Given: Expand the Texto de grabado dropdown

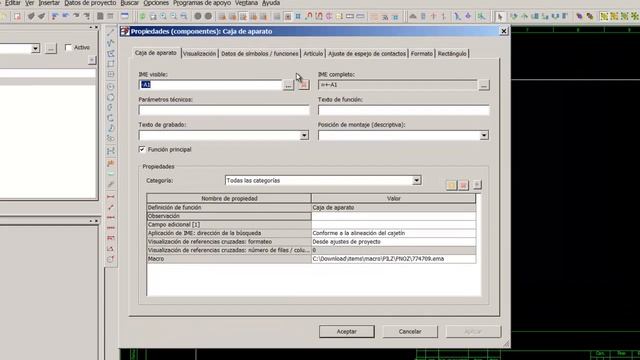Looking at the screenshot, I should click(x=304, y=136).
